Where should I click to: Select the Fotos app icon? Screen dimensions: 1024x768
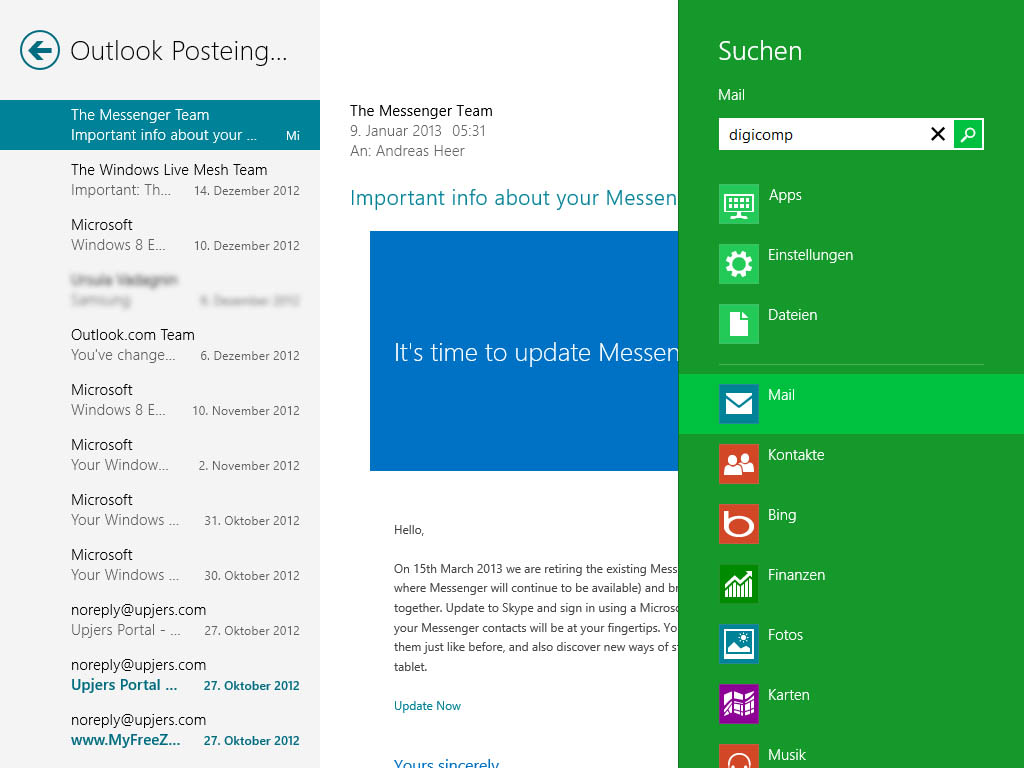pyautogui.click(x=786, y=634)
